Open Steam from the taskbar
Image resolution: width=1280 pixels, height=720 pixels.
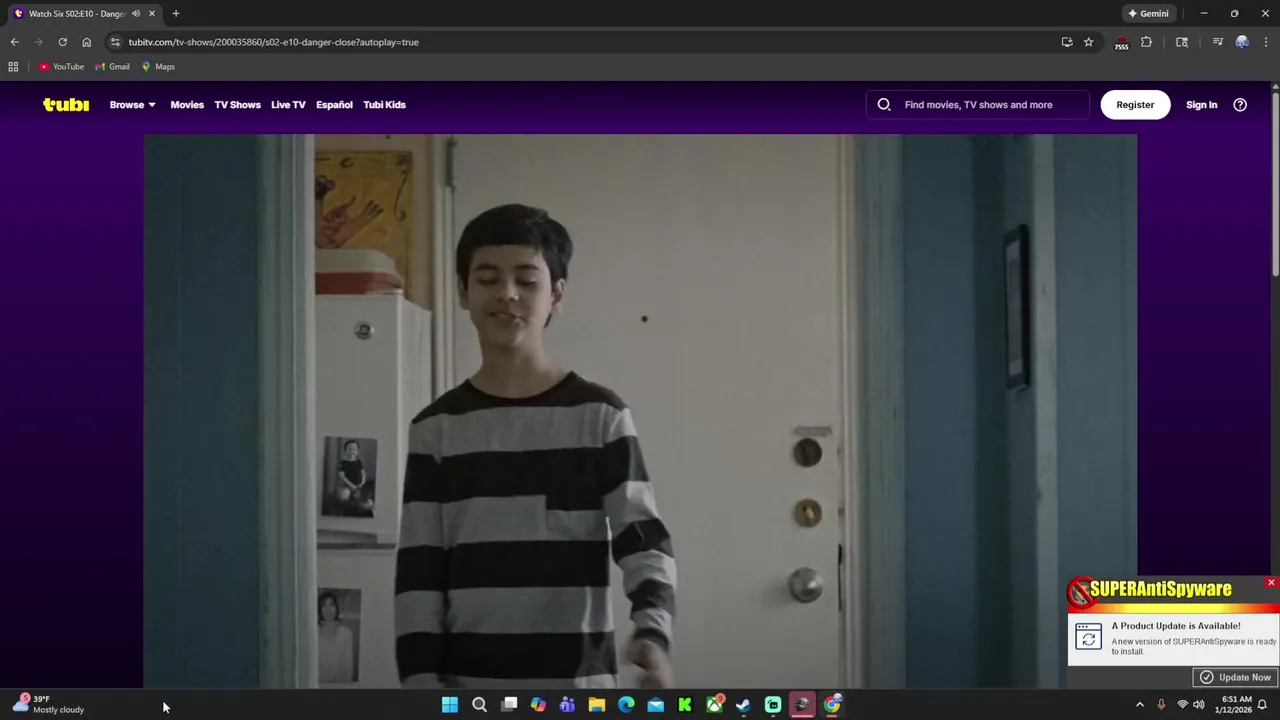tap(743, 705)
